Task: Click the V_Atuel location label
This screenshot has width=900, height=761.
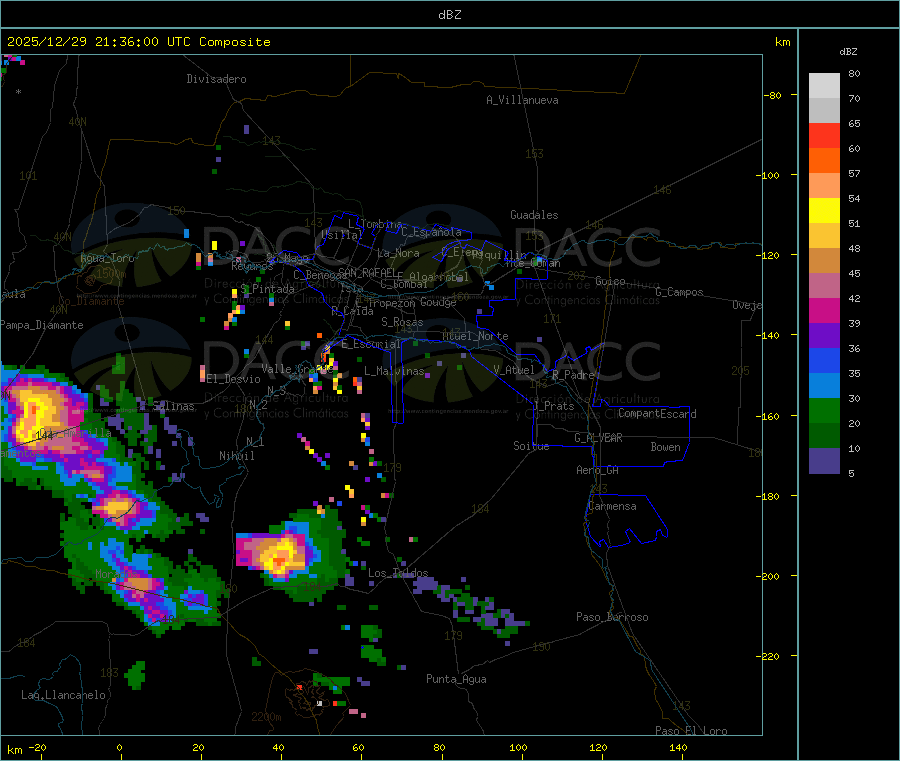Action: (514, 370)
